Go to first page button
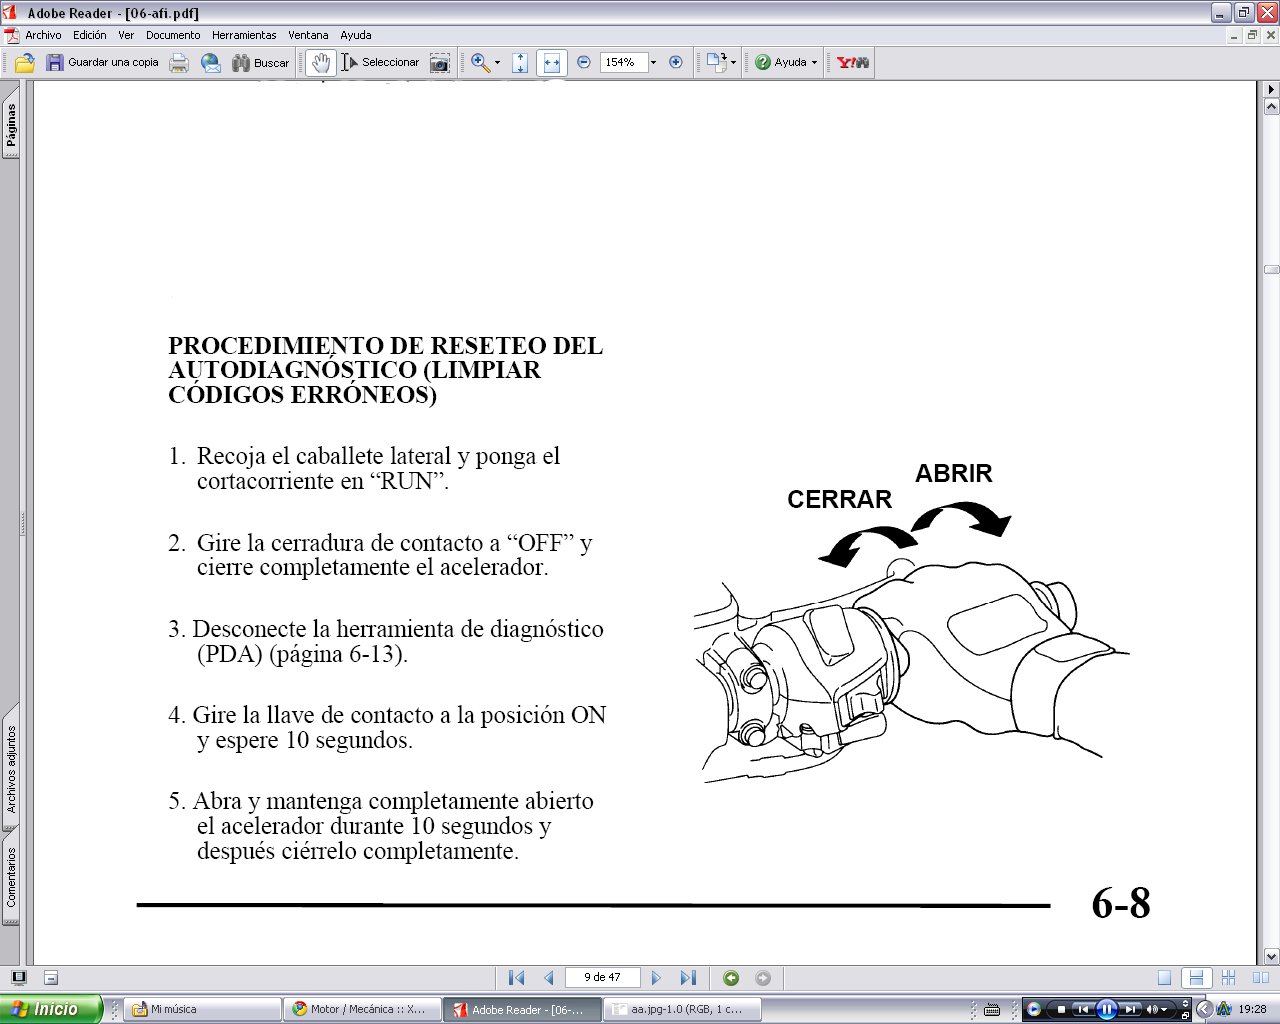Screen dimensions: 1280x1024 click(x=516, y=978)
